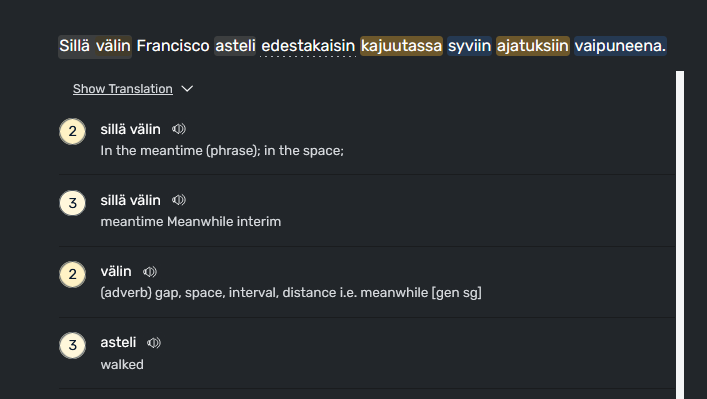The width and height of the screenshot is (707, 399).
Task: Click status badge 2 beside 'välin'
Action: point(73,274)
